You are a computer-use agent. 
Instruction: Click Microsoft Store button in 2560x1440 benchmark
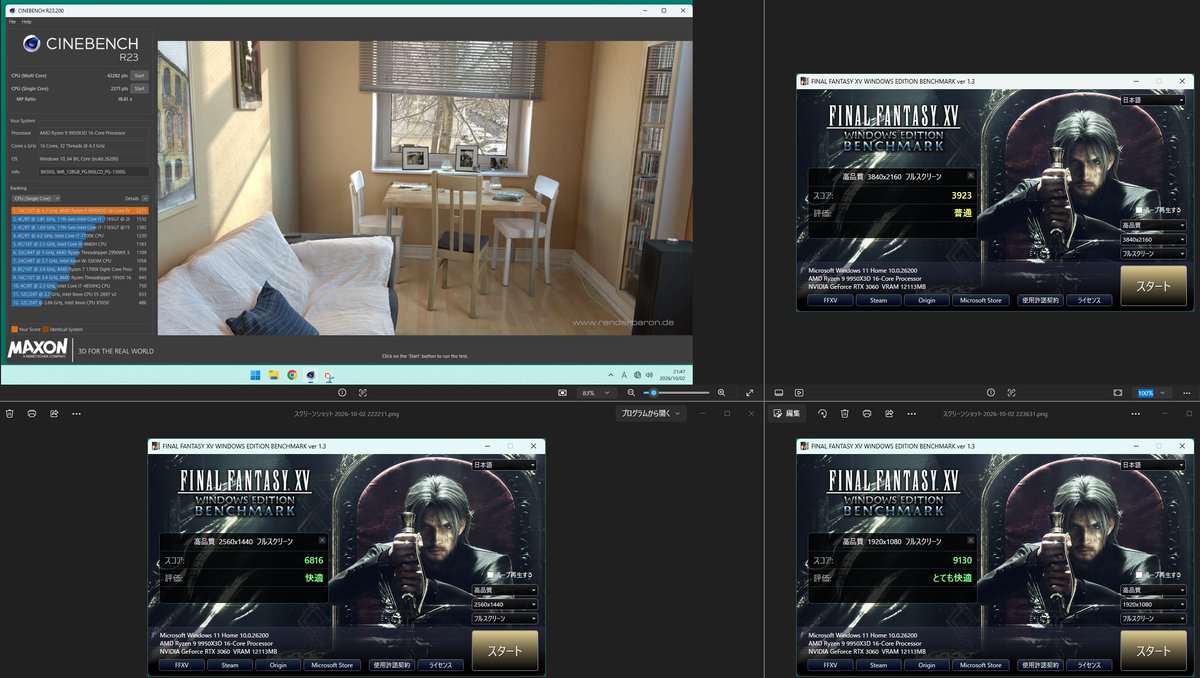tap(332, 665)
